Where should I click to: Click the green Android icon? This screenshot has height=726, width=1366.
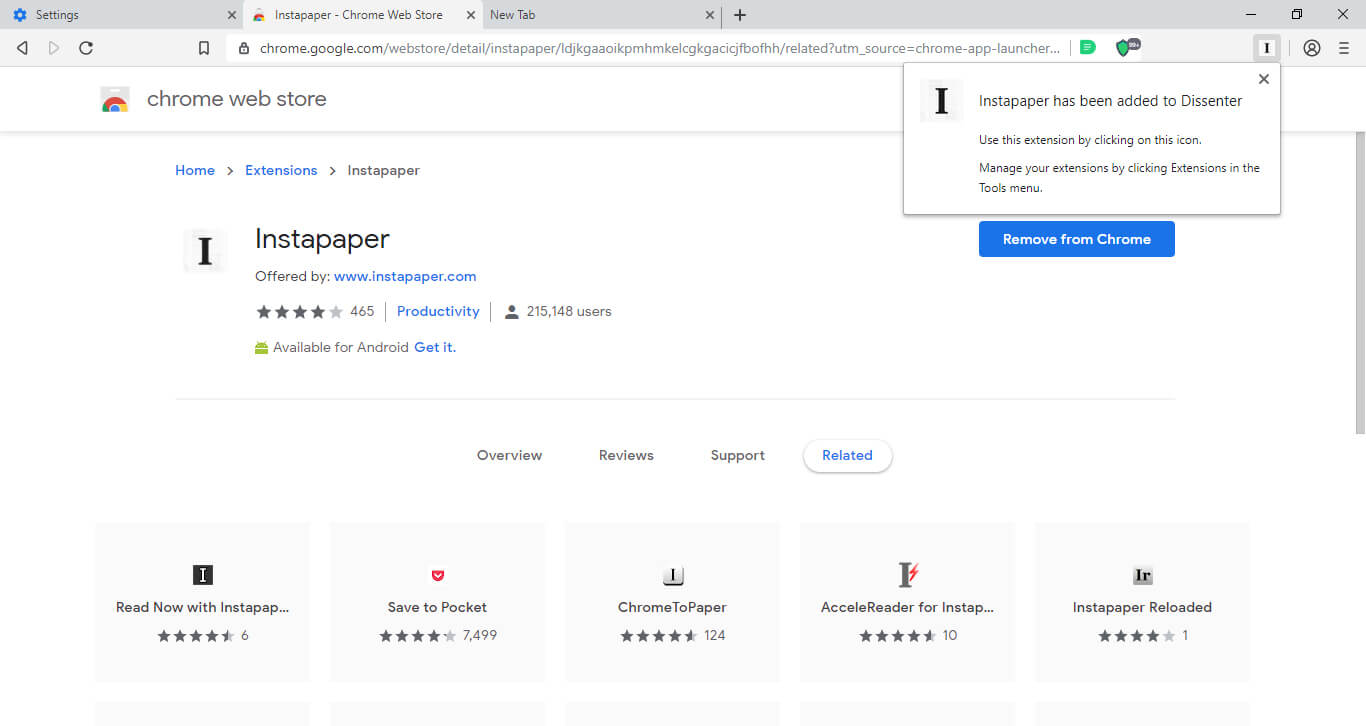pyautogui.click(x=262, y=348)
